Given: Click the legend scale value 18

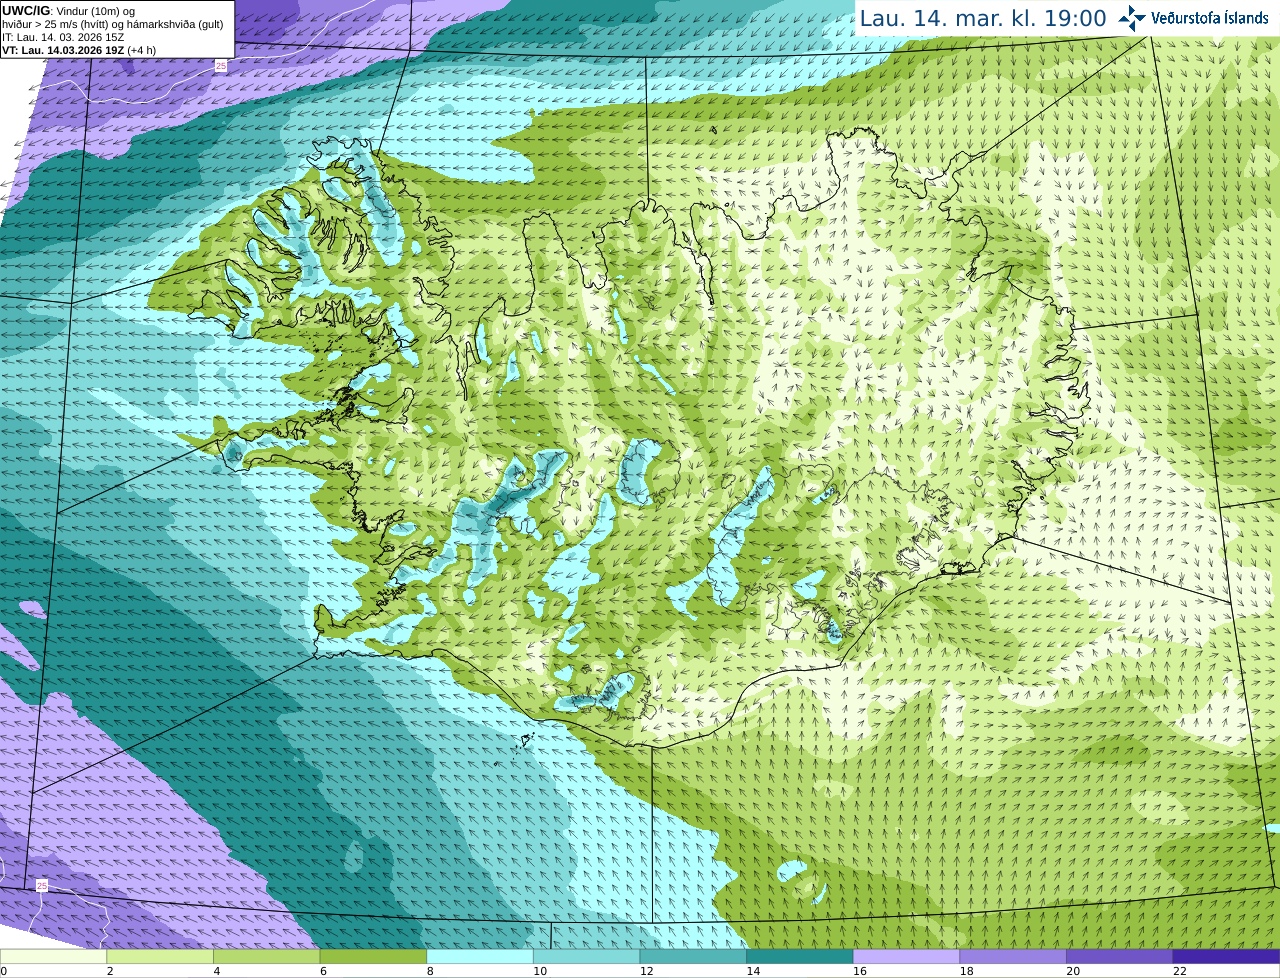Looking at the screenshot, I should tap(967, 971).
